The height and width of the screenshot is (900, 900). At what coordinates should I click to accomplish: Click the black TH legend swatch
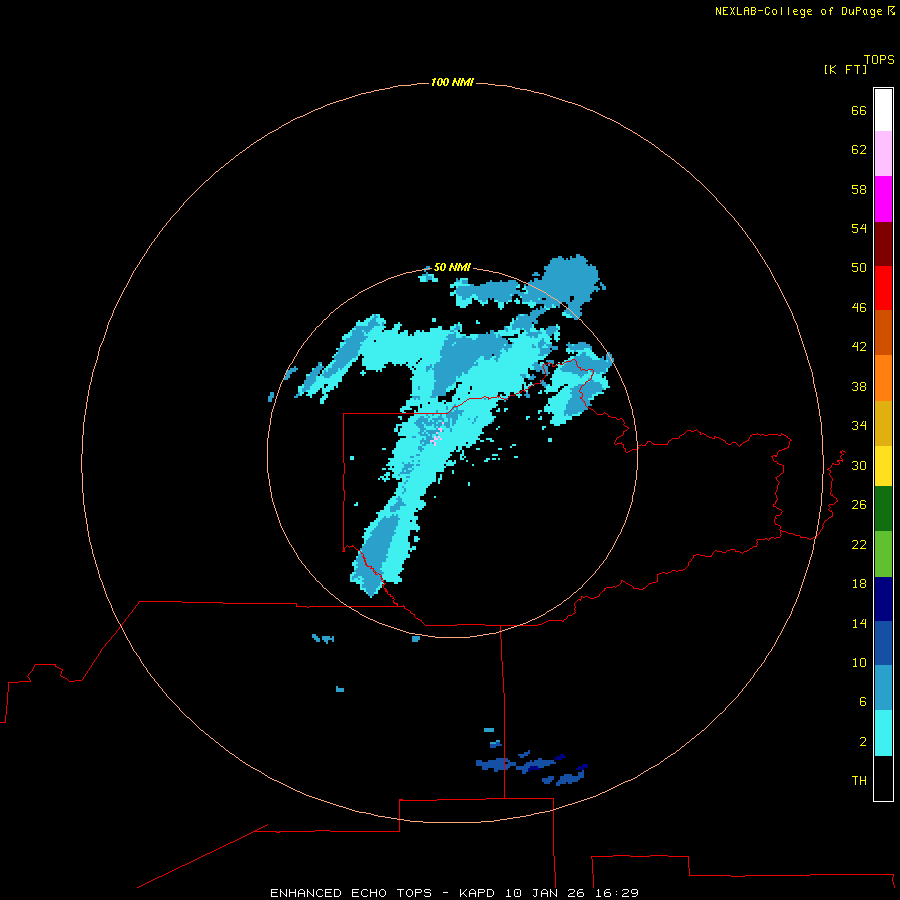pos(883,778)
